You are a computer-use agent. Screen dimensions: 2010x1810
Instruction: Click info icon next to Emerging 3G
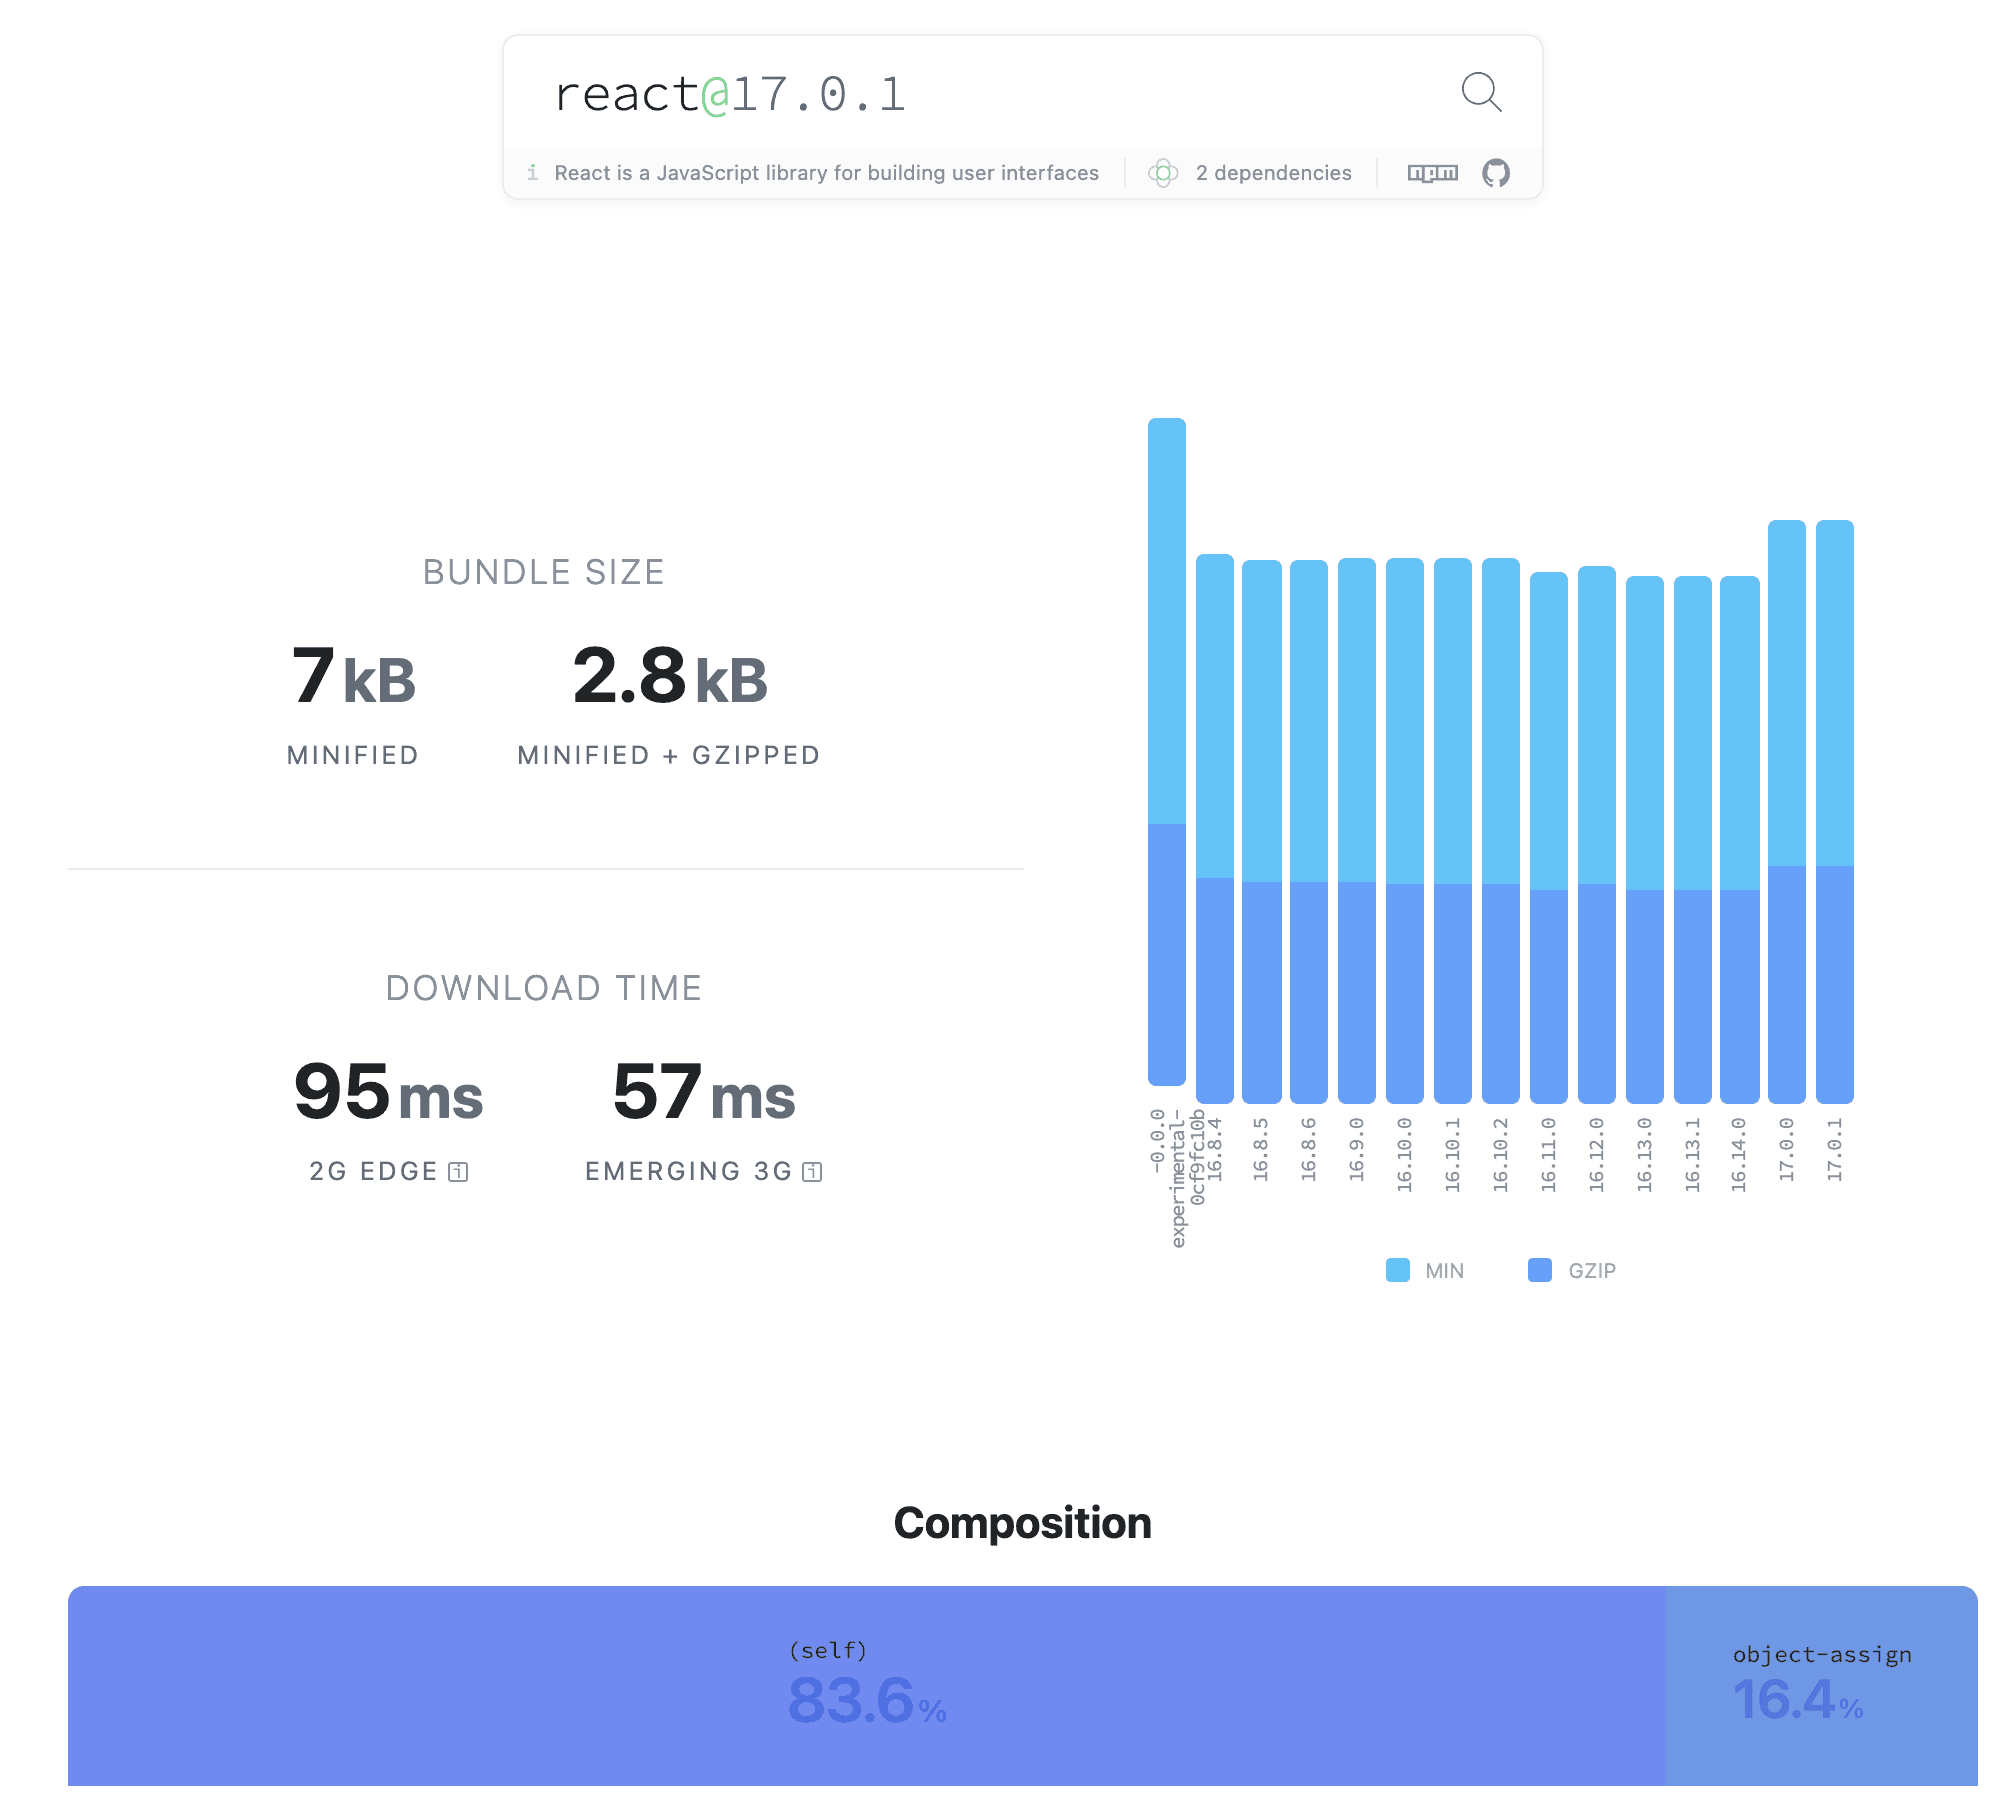tap(812, 1171)
